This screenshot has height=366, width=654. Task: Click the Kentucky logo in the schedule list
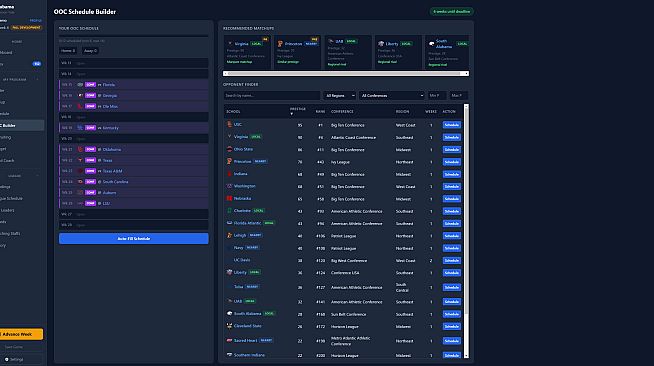(x=80, y=128)
